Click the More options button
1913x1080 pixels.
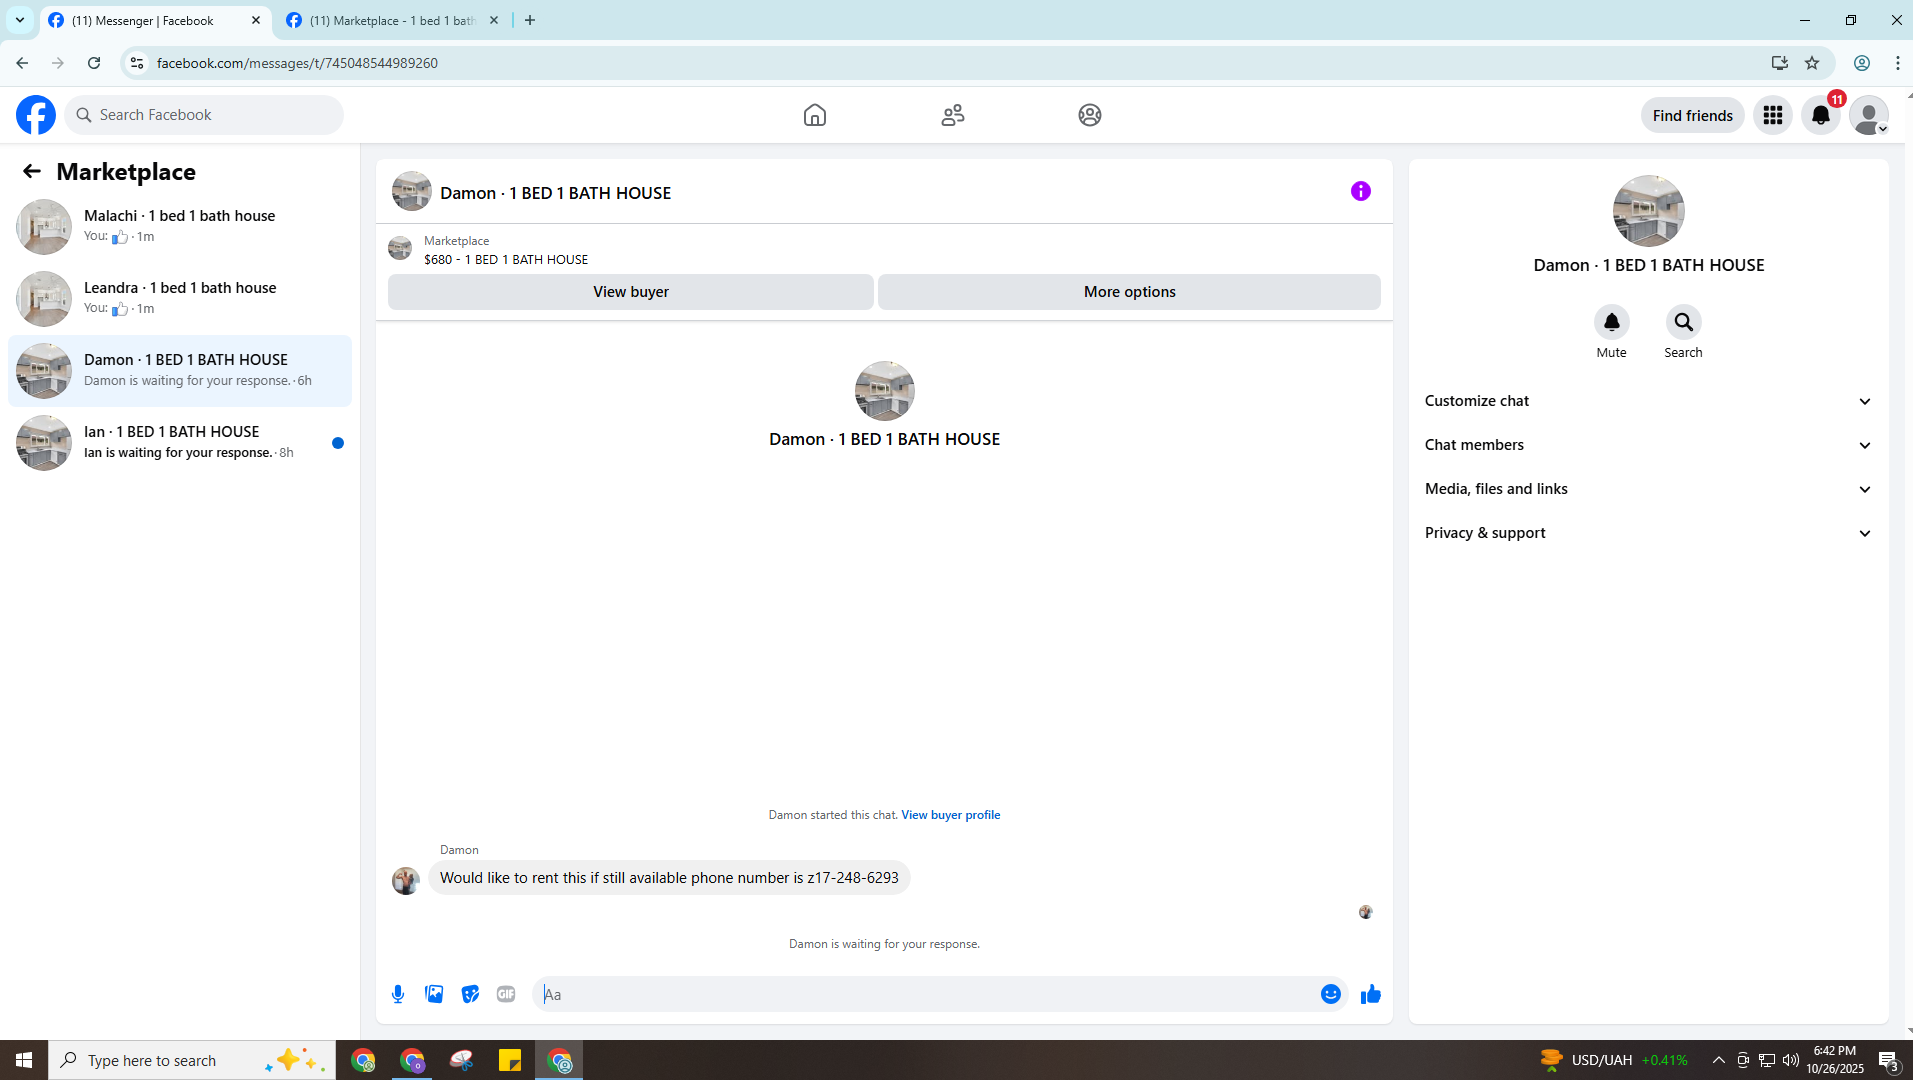(1129, 292)
